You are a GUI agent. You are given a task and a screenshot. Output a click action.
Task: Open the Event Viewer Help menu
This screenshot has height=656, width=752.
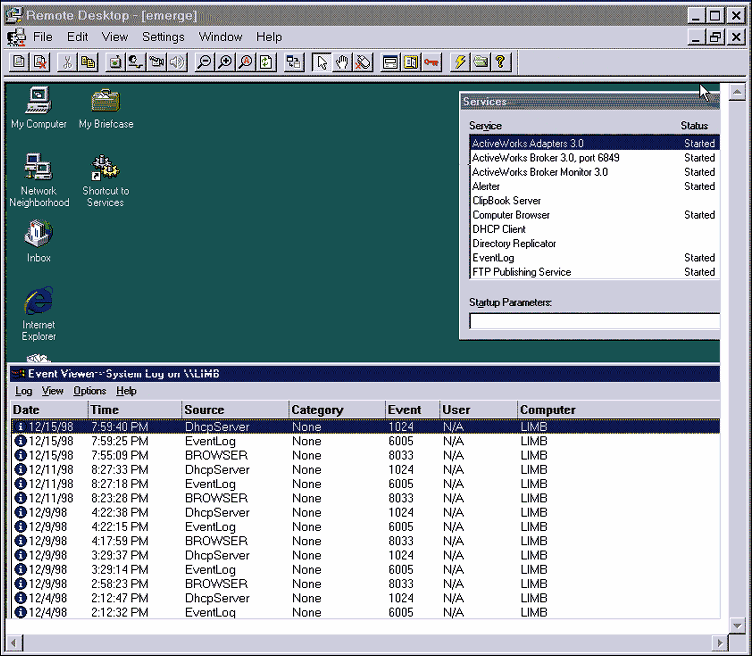coord(126,391)
